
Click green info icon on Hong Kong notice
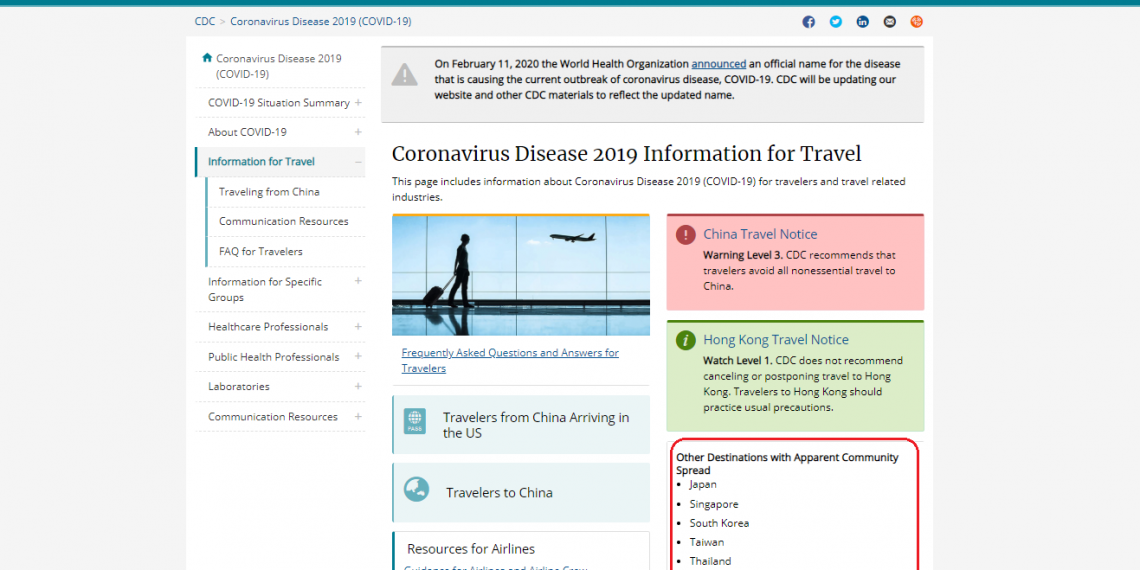pyautogui.click(x=685, y=341)
